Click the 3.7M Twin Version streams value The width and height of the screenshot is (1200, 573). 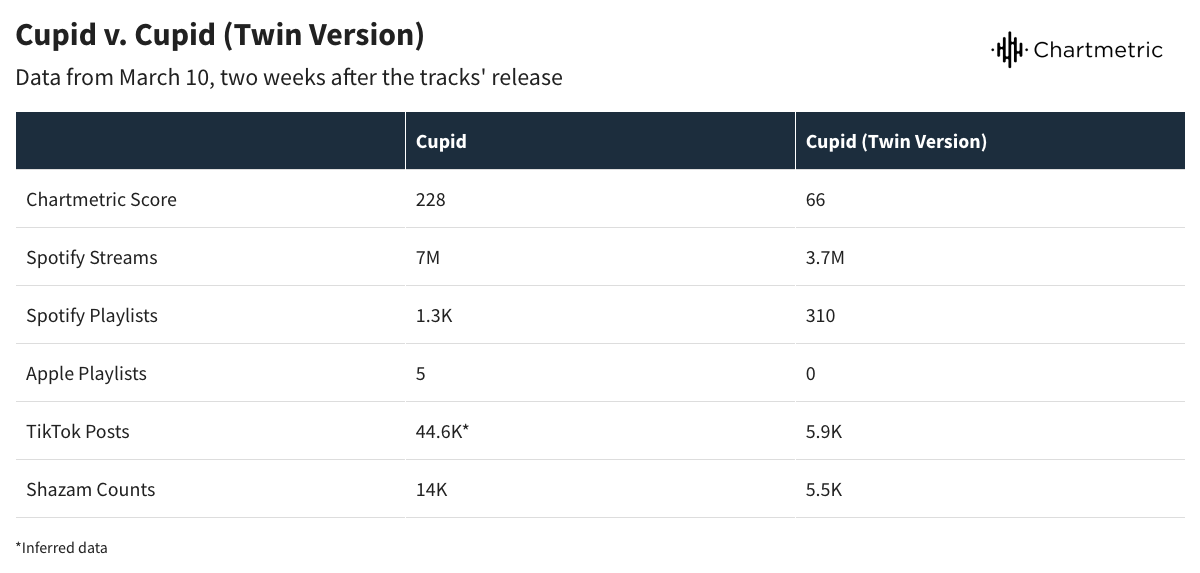tap(825, 257)
